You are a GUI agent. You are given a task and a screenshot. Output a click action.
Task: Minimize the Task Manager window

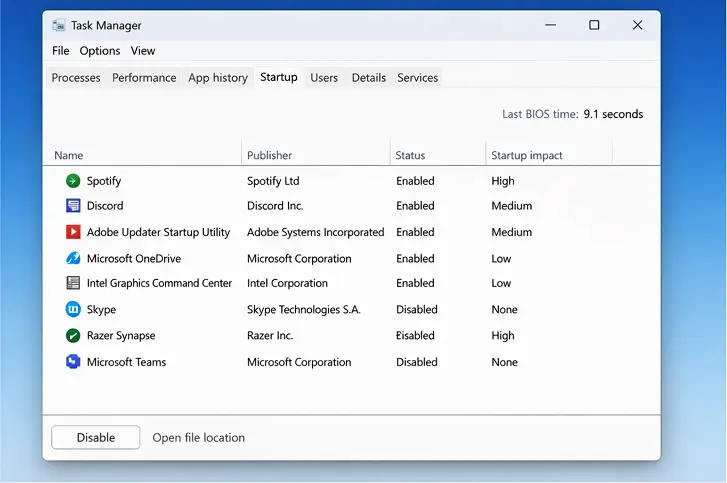click(550, 25)
